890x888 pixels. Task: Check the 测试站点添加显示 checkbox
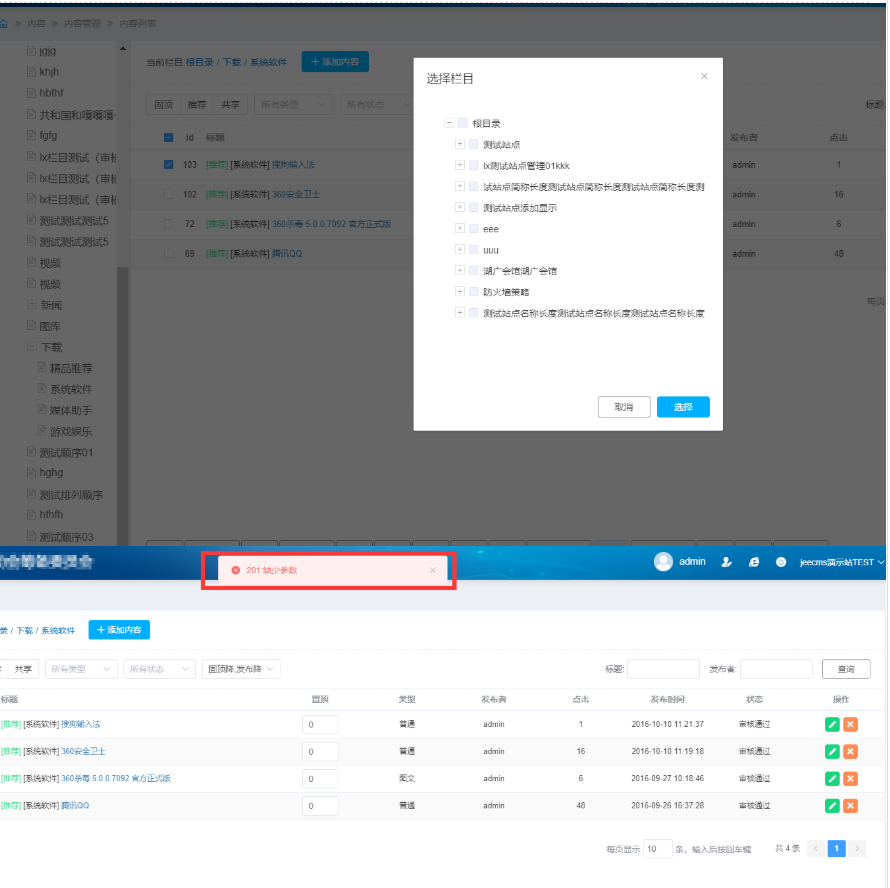pos(473,207)
